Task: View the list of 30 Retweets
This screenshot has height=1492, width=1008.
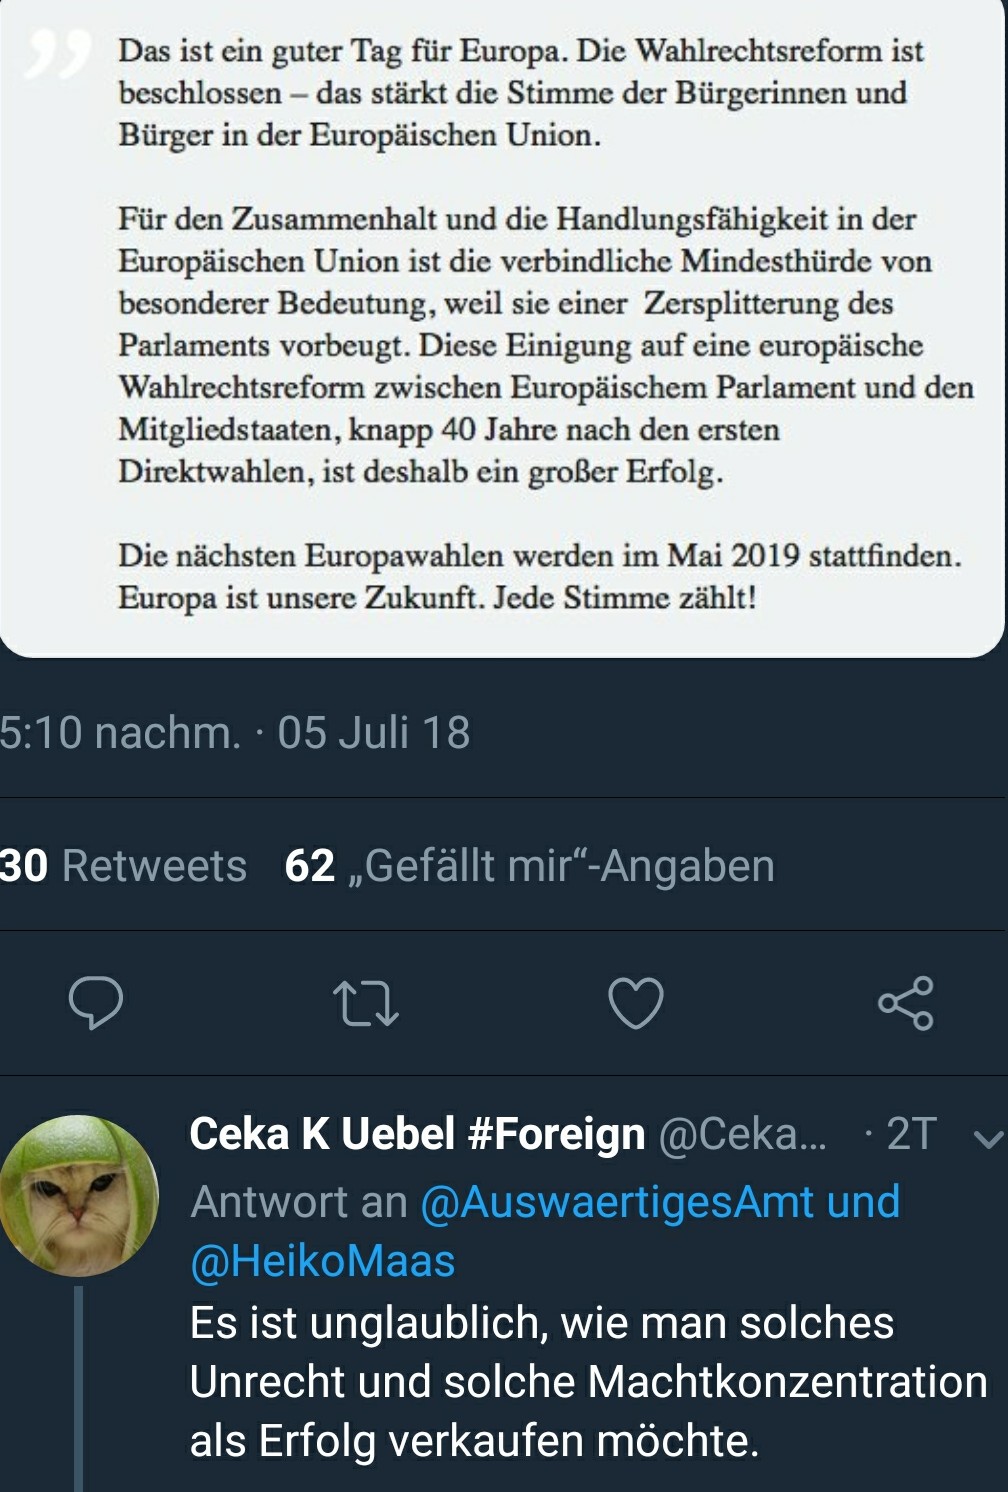Action: tap(123, 865)
